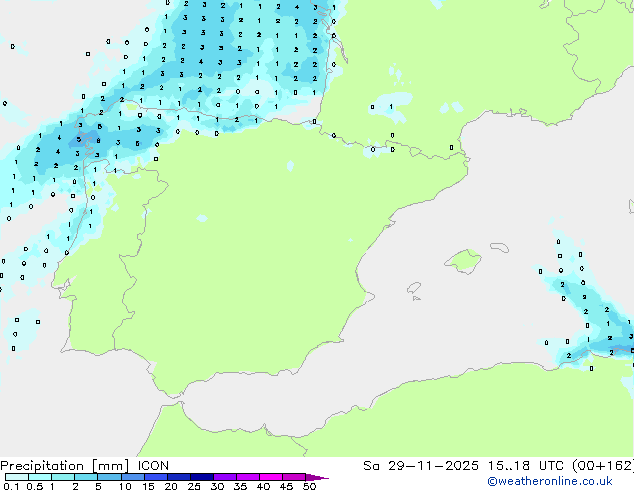
Task: Click the "8" precipitation value near Galicia
Action: (98, 141)
